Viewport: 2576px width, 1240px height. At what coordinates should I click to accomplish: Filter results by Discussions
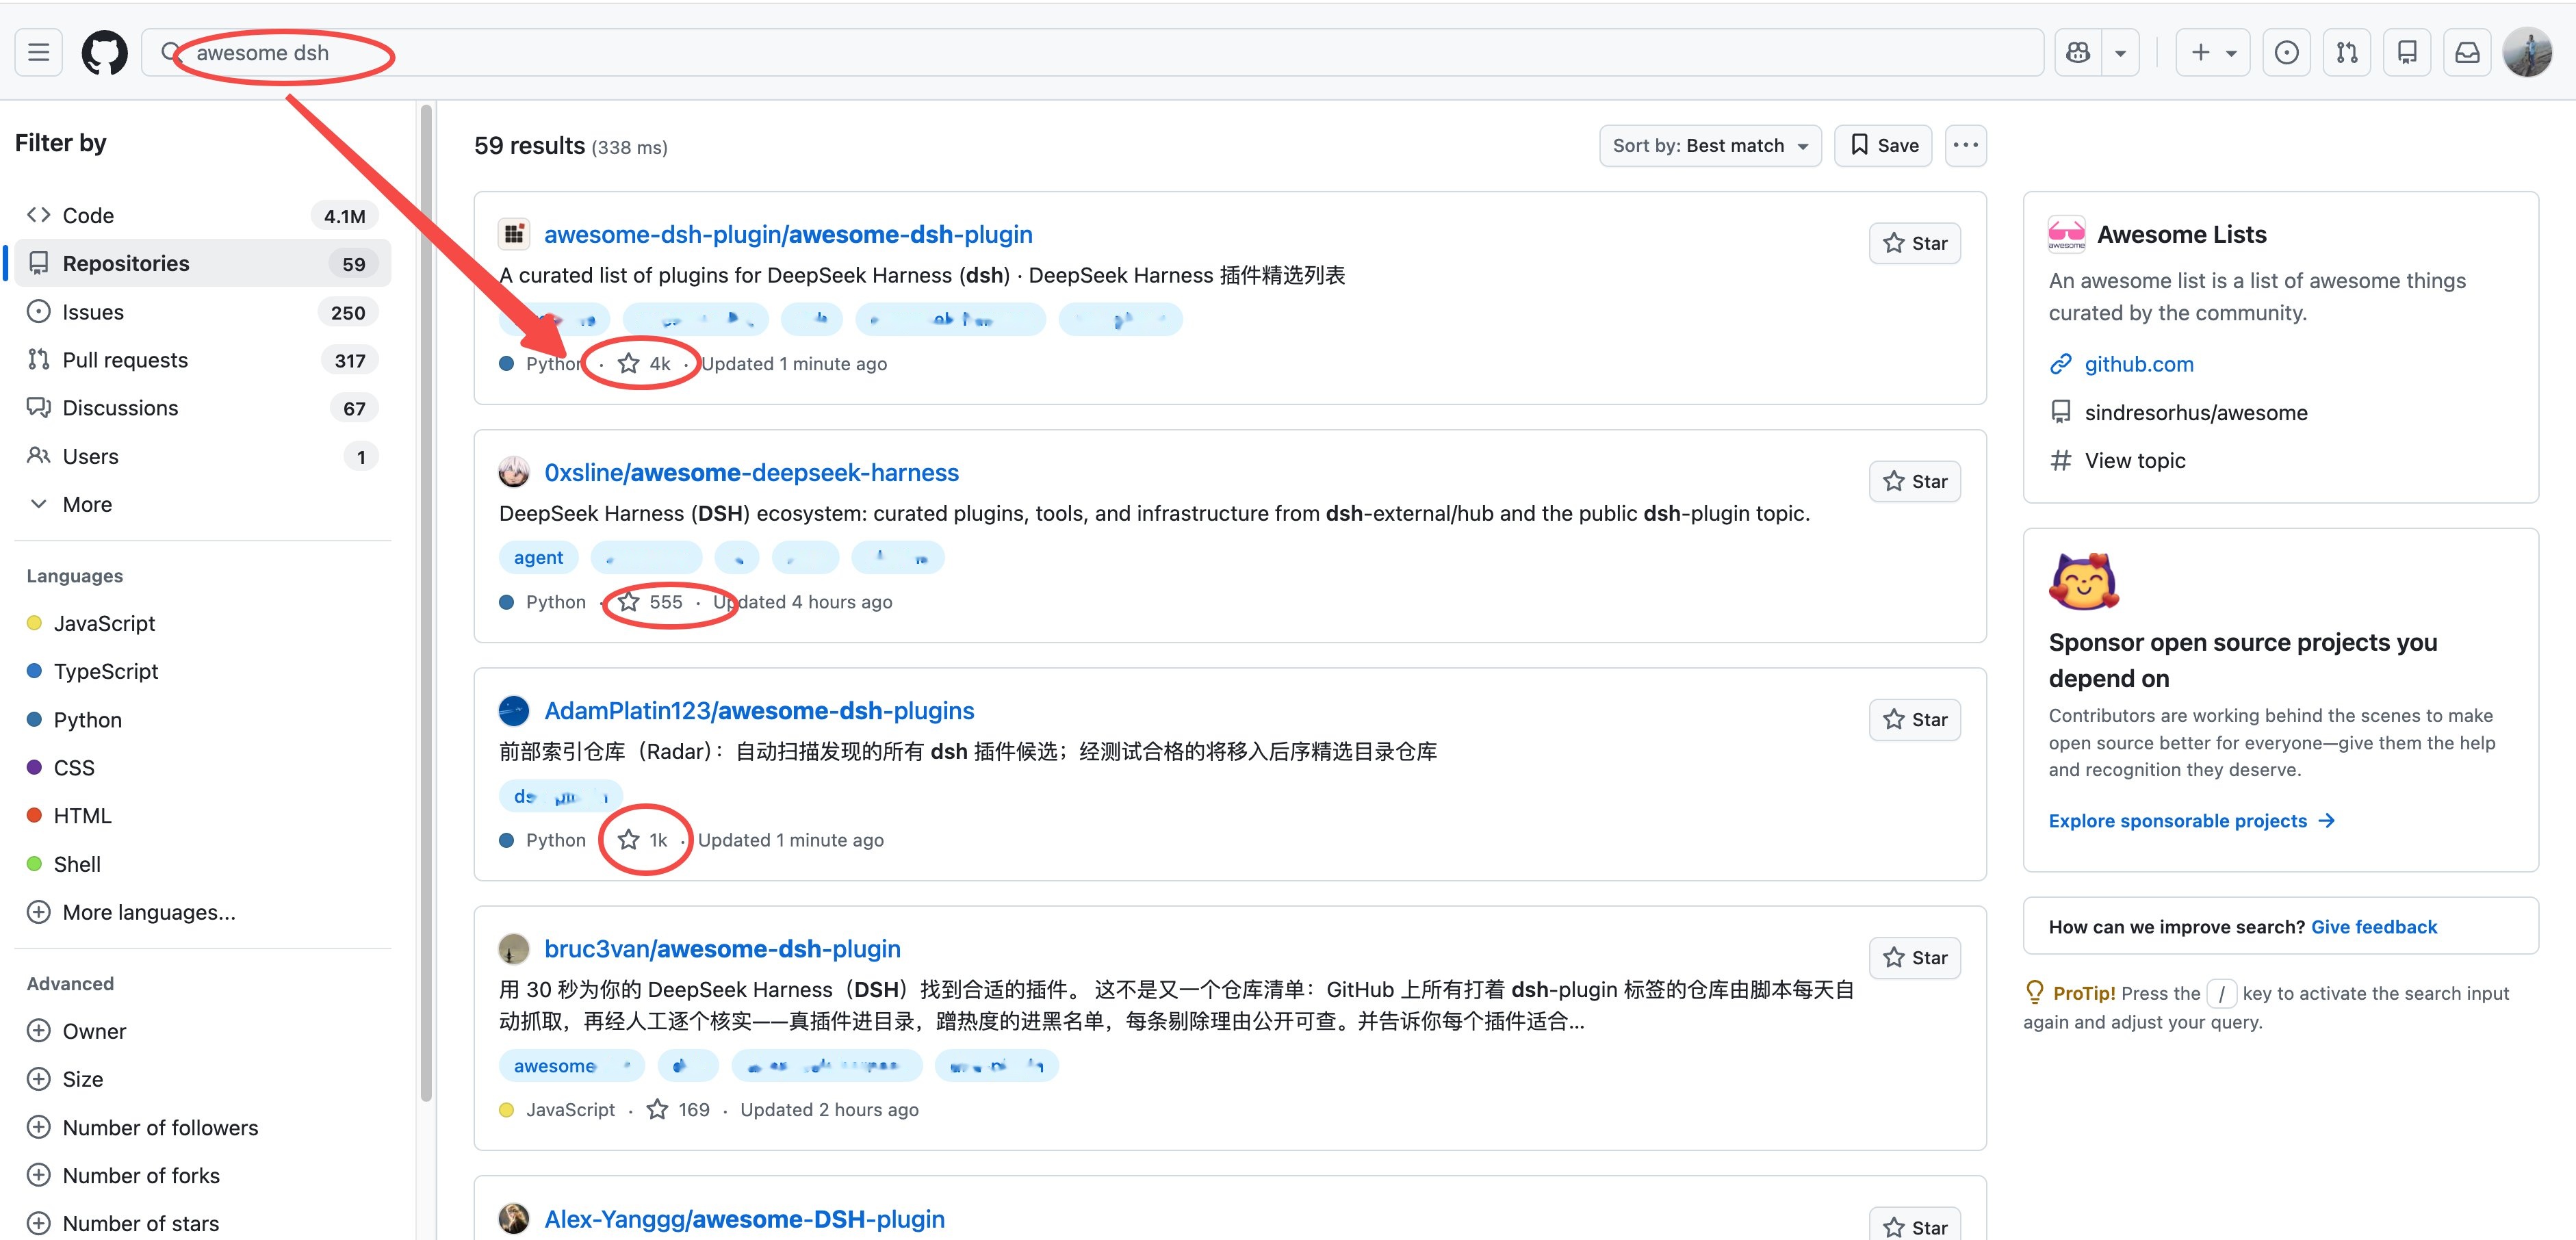coord(203,408)
